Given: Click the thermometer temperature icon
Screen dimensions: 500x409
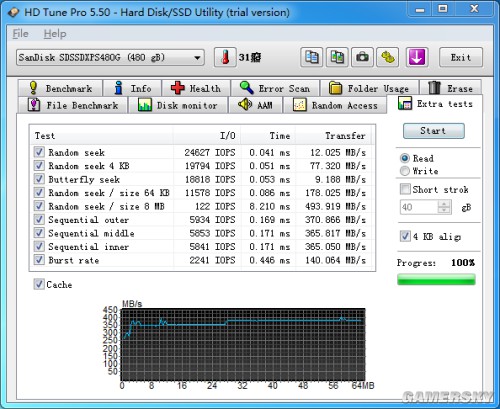Looking at the screenshot, I should tap(225, 57).
